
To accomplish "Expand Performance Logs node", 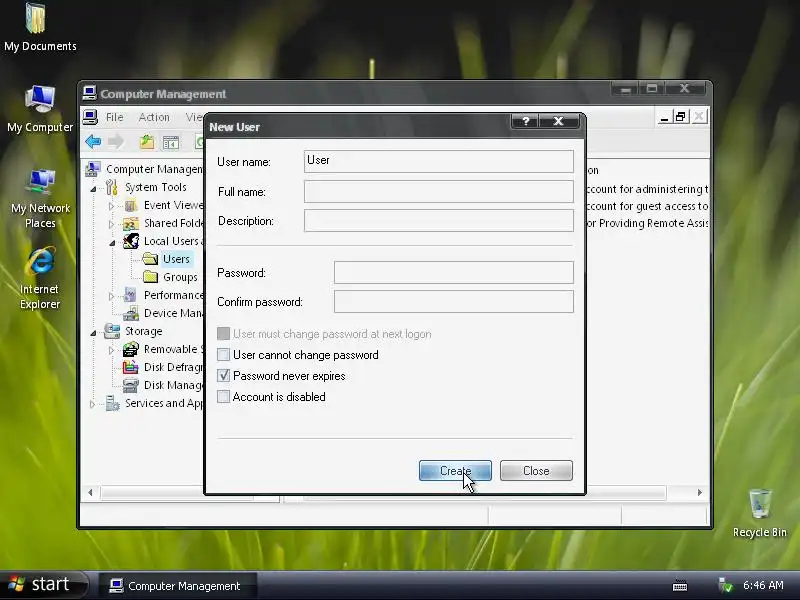I will click(x=111, y=296).
